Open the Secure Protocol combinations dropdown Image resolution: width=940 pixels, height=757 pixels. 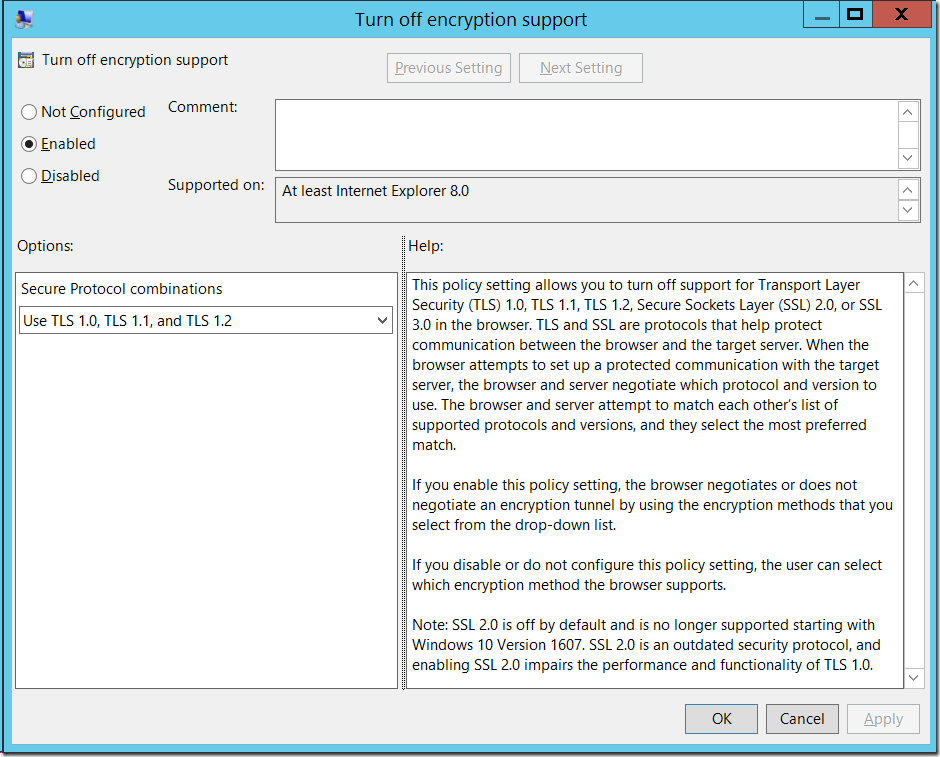coord(206,321)
